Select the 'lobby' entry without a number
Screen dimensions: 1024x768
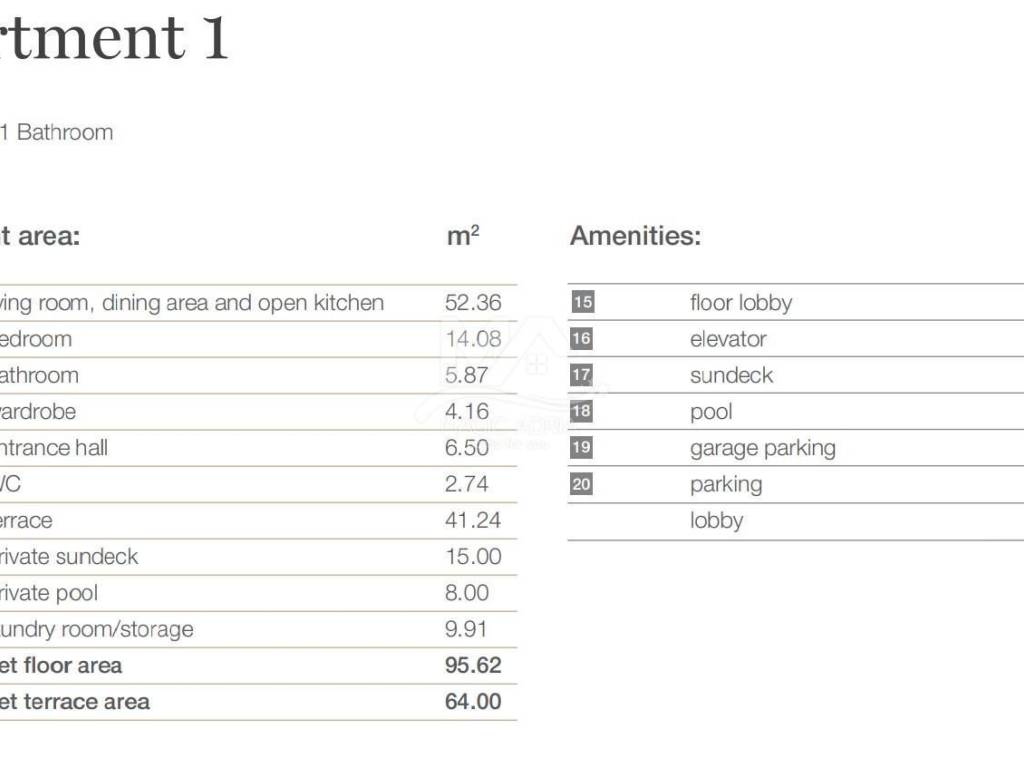716,521
